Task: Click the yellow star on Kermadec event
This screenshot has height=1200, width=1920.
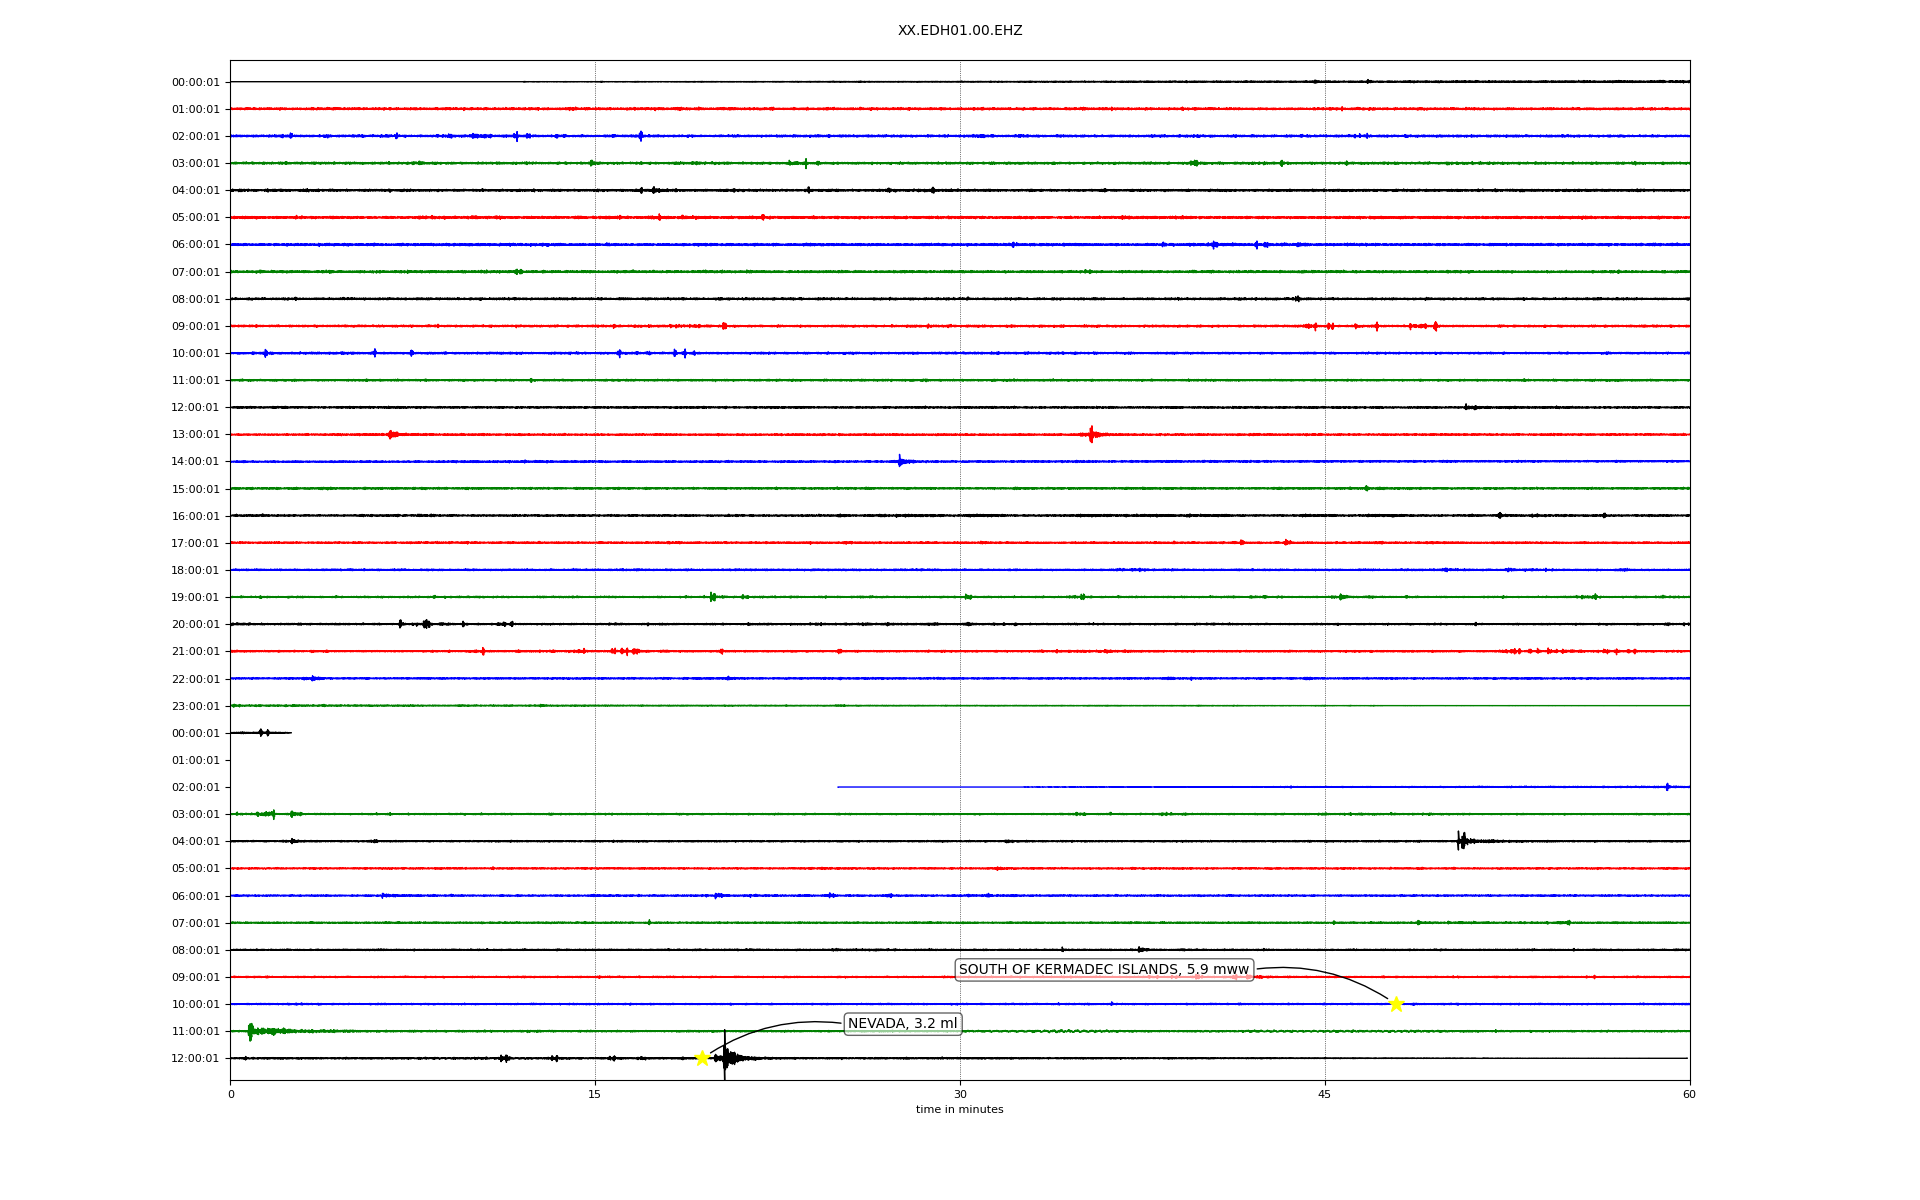Action: coord(1396,1004)
